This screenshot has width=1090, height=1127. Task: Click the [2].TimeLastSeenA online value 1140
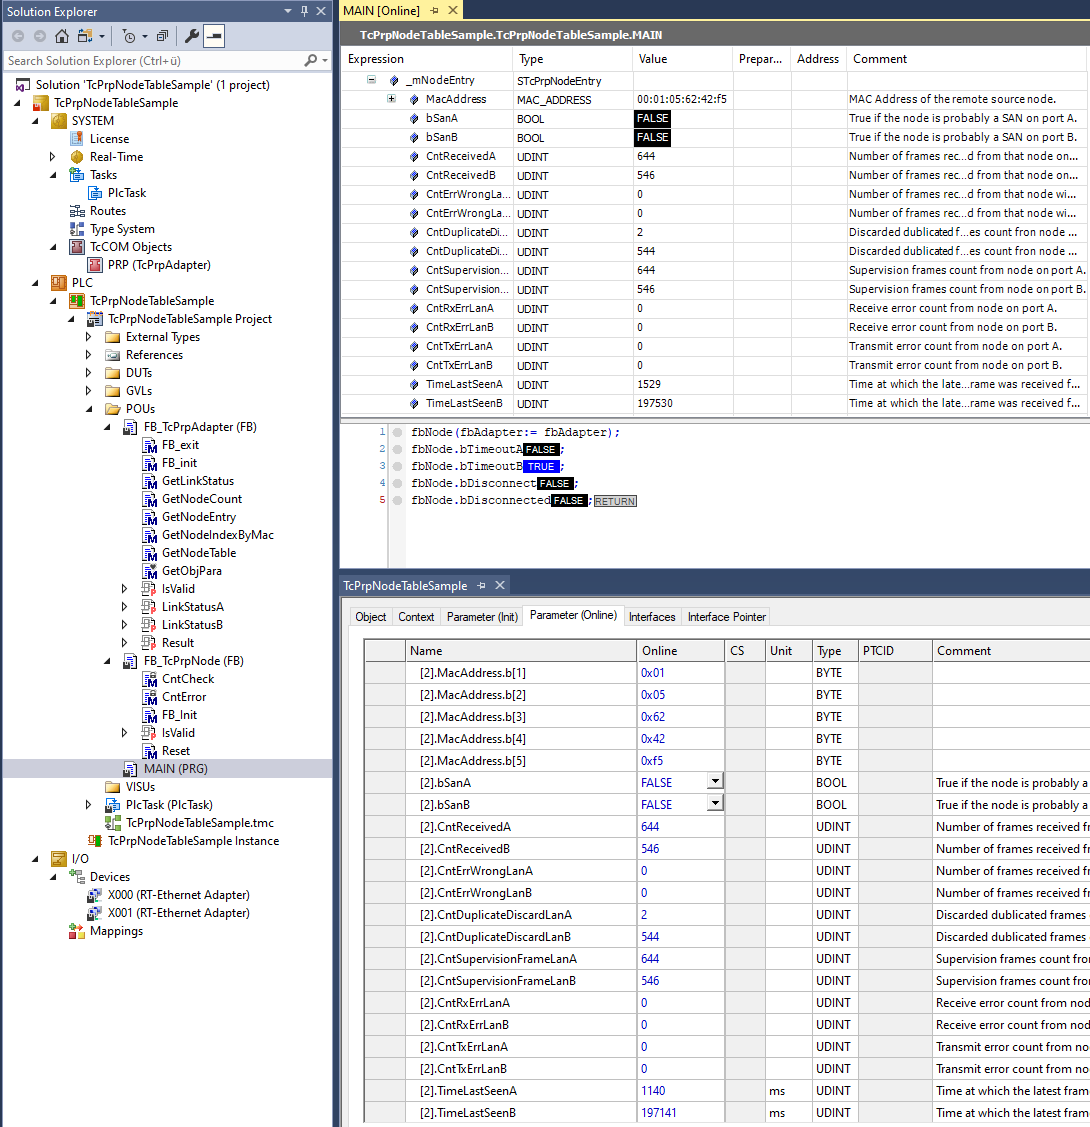[653, 1090]
